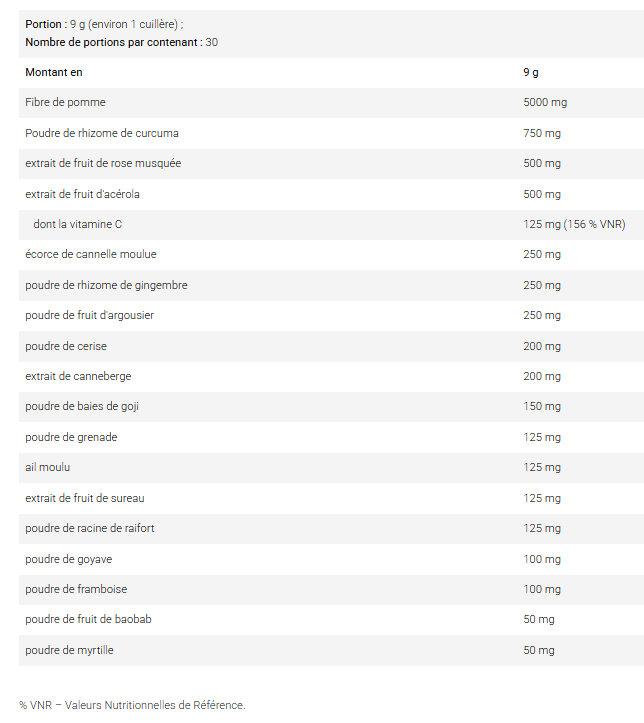
Task: Click the "Fibre de pomme" ingredient row
Action: 65,102
